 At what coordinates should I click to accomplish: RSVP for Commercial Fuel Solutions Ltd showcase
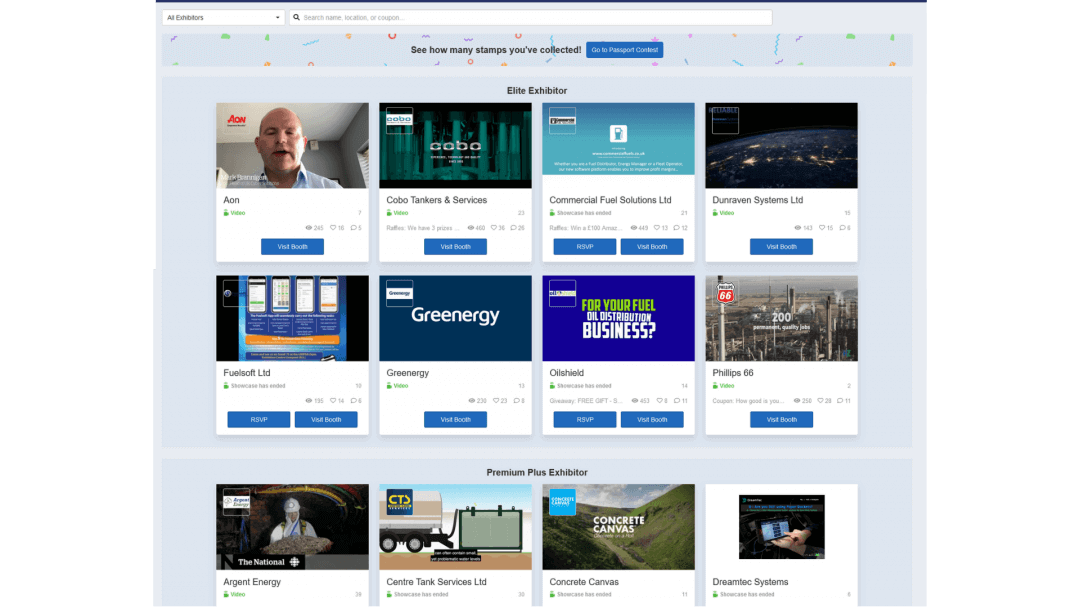585,247
